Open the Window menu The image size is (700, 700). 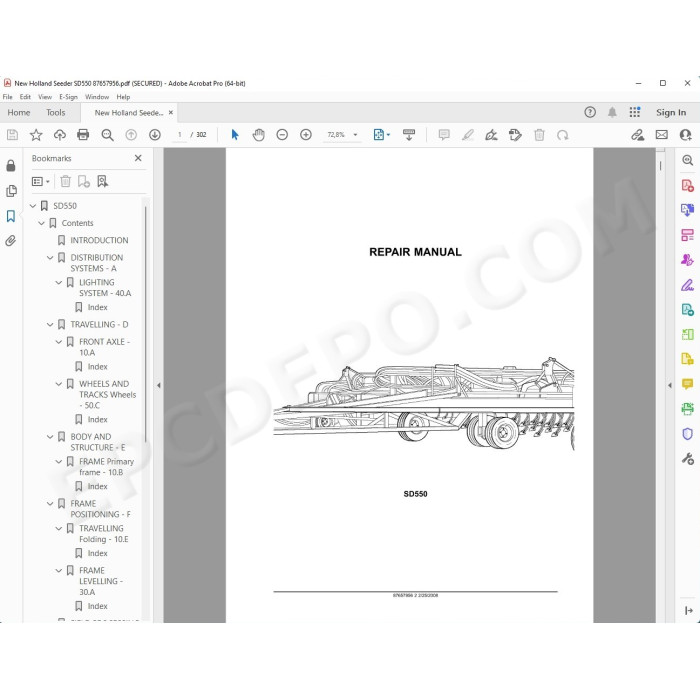pos(97,97)
